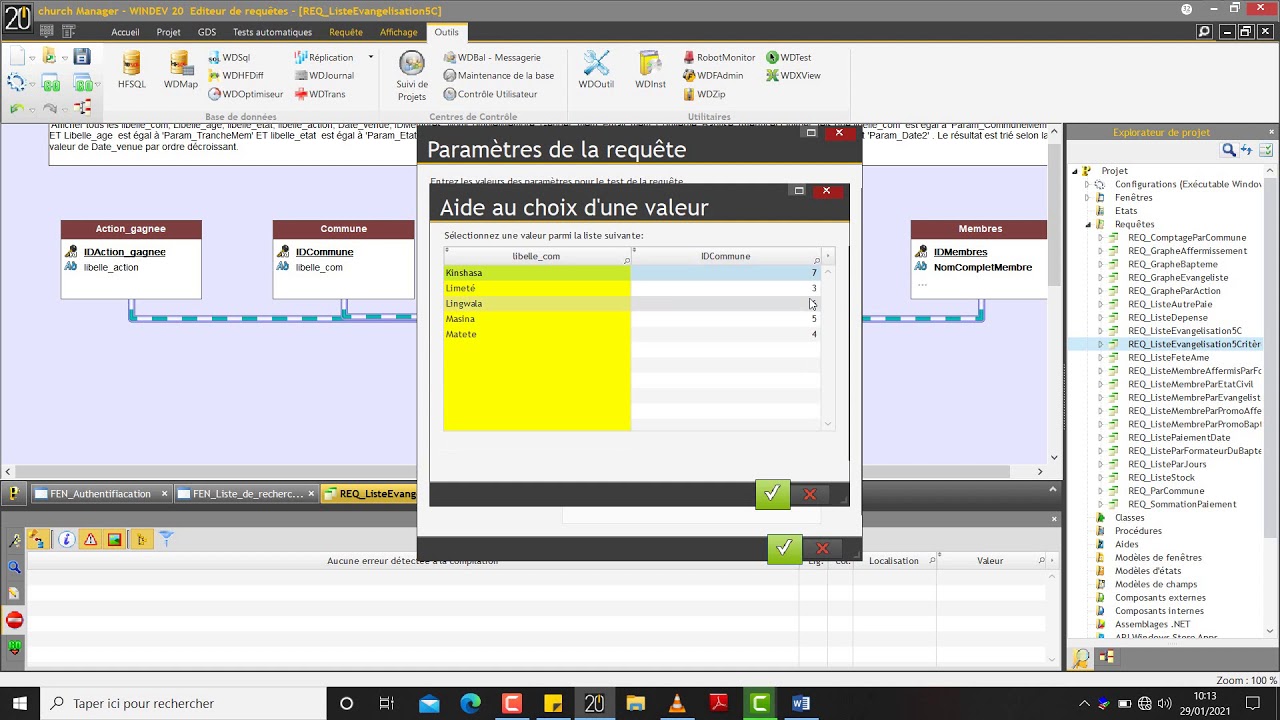
Task: Expand REQ_ListeStock node arrow
Action: click(1101, 478)
